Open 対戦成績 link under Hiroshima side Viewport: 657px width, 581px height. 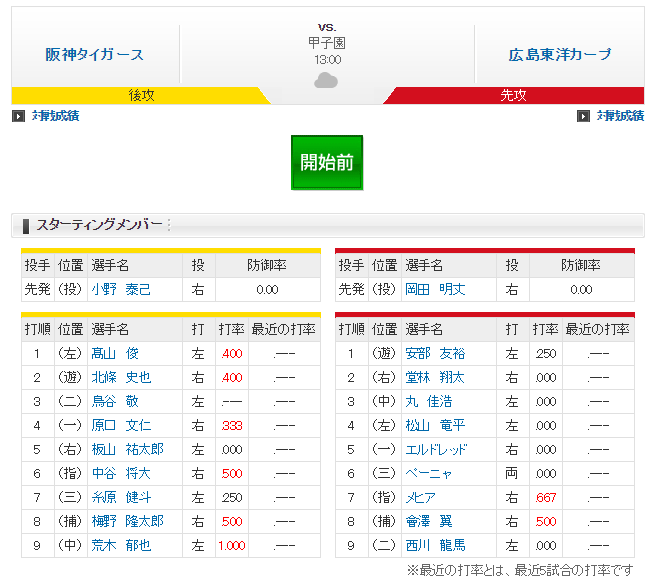pyautogui.click(x=621, y=116)
